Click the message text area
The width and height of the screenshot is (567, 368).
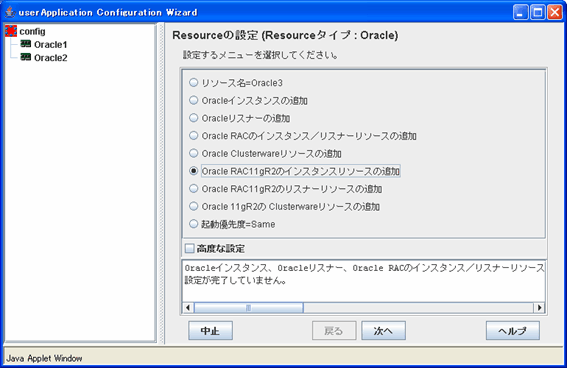pyautogui.click(x=363, y=281)
